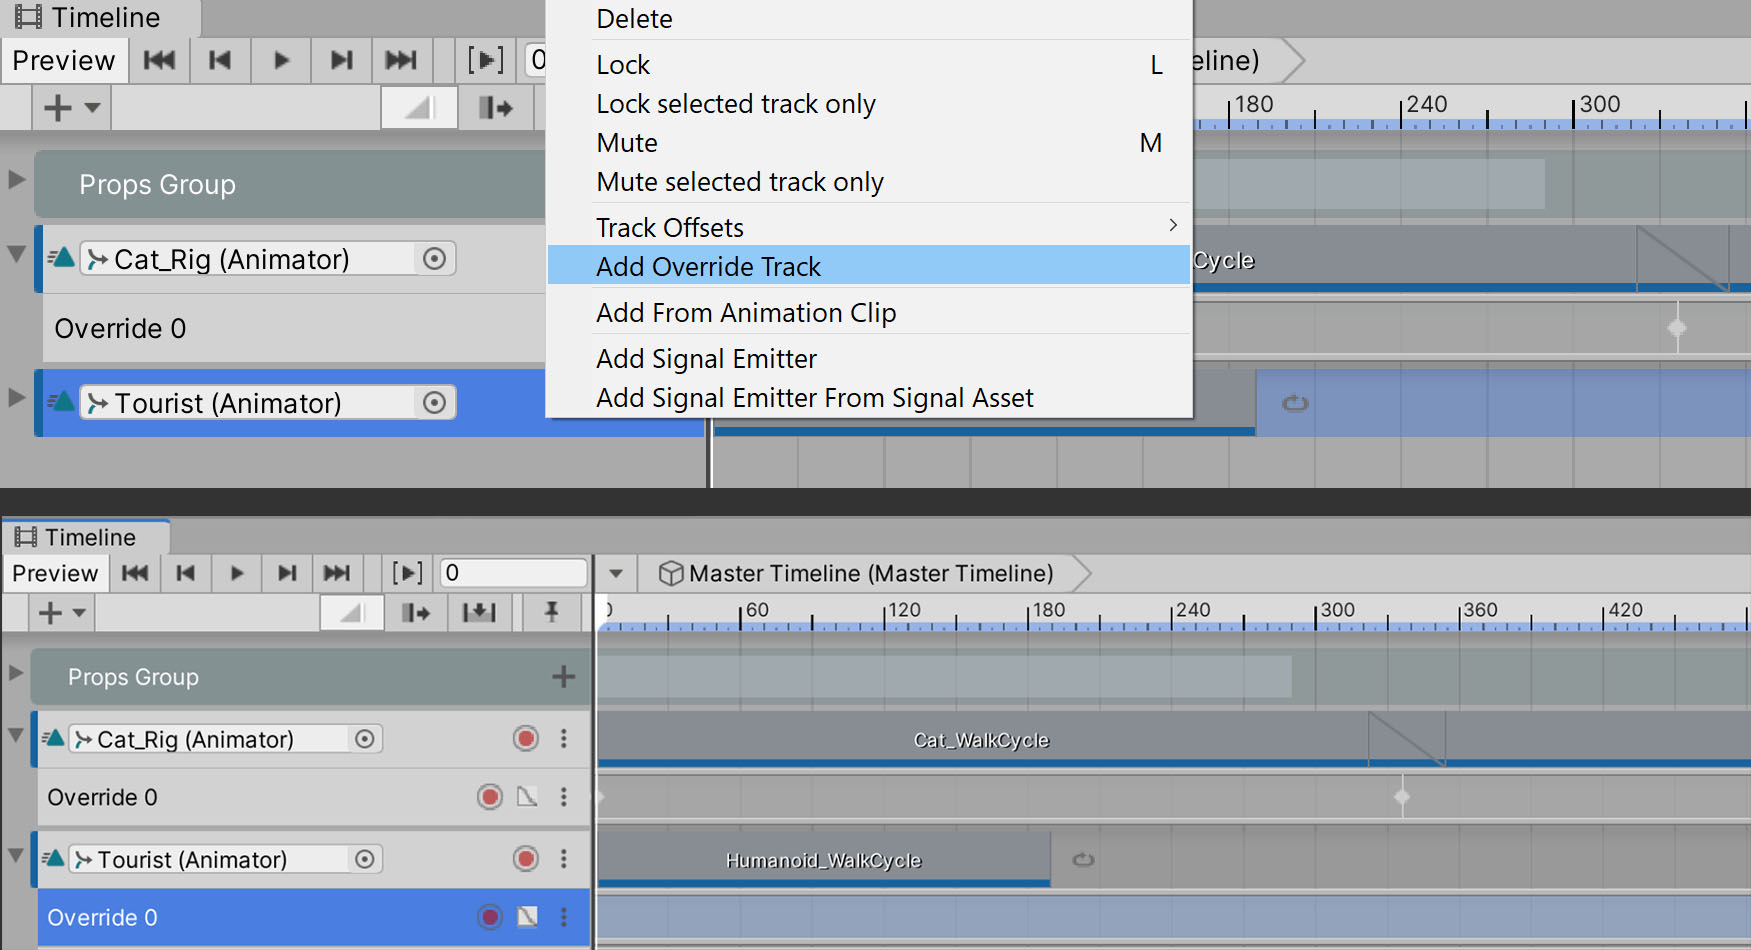
Task: Play the Master Timeline in lower panel
Action: tap(236, 573)
